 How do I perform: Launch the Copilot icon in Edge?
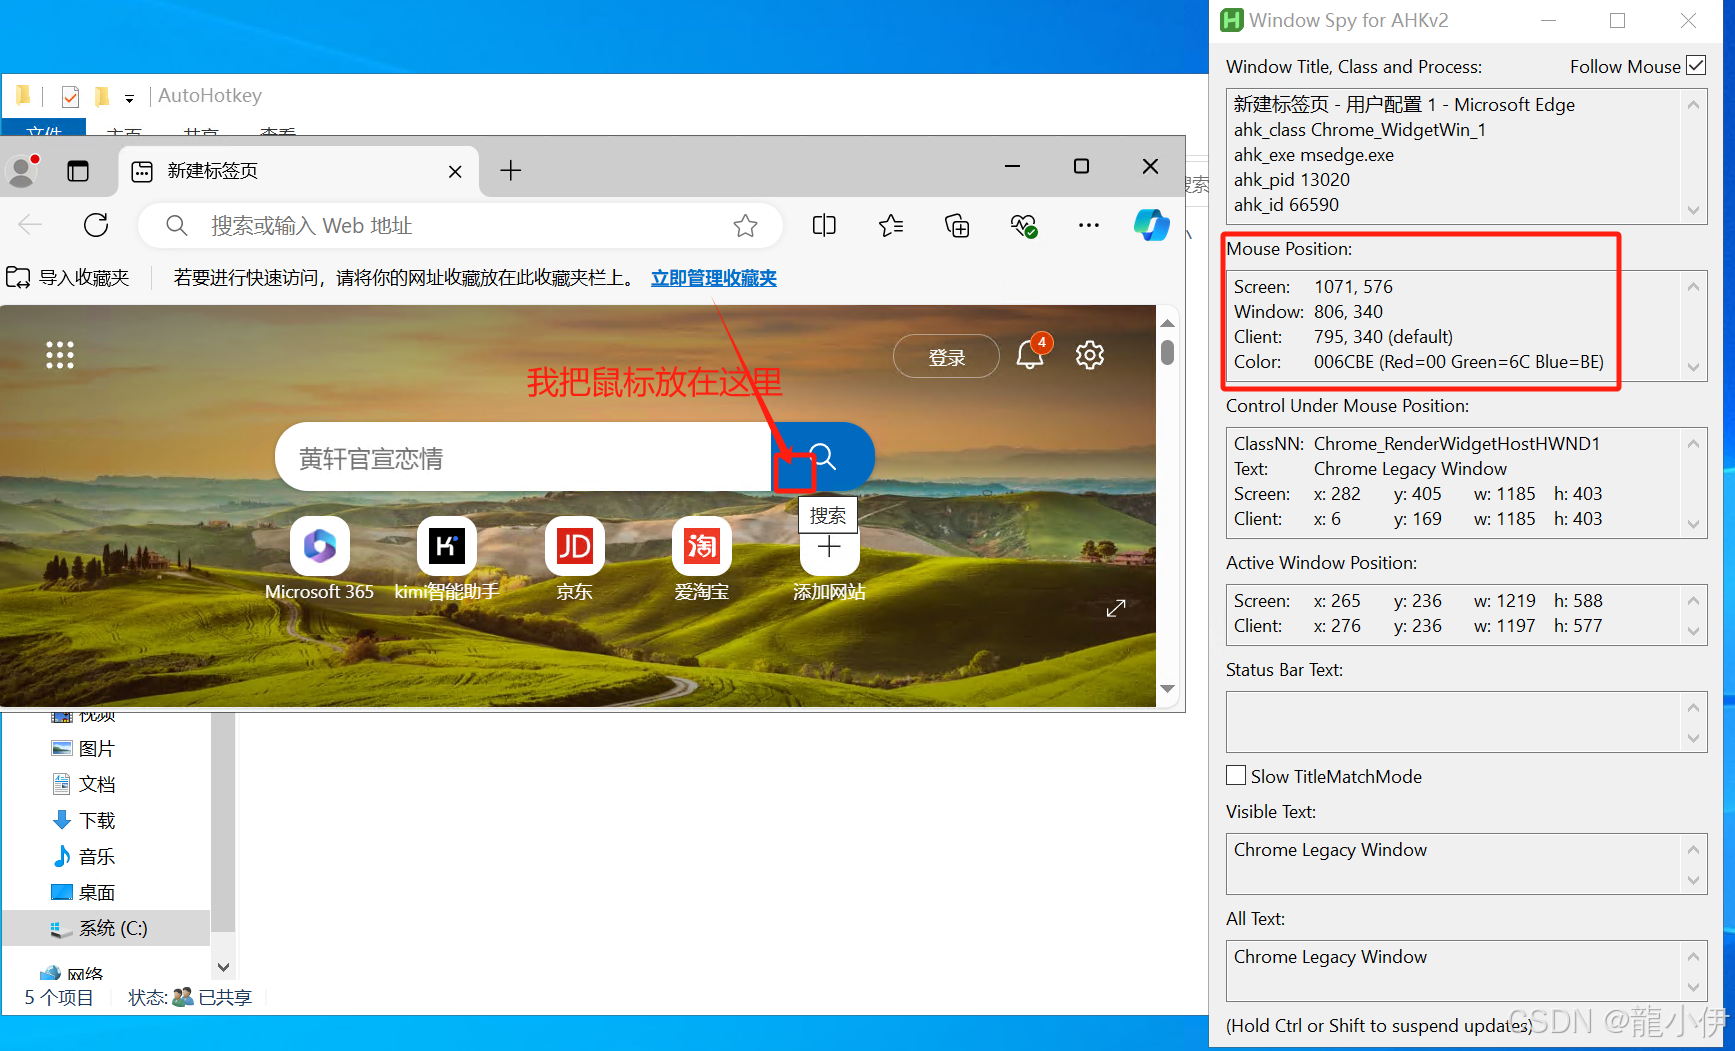(1151, 225)
